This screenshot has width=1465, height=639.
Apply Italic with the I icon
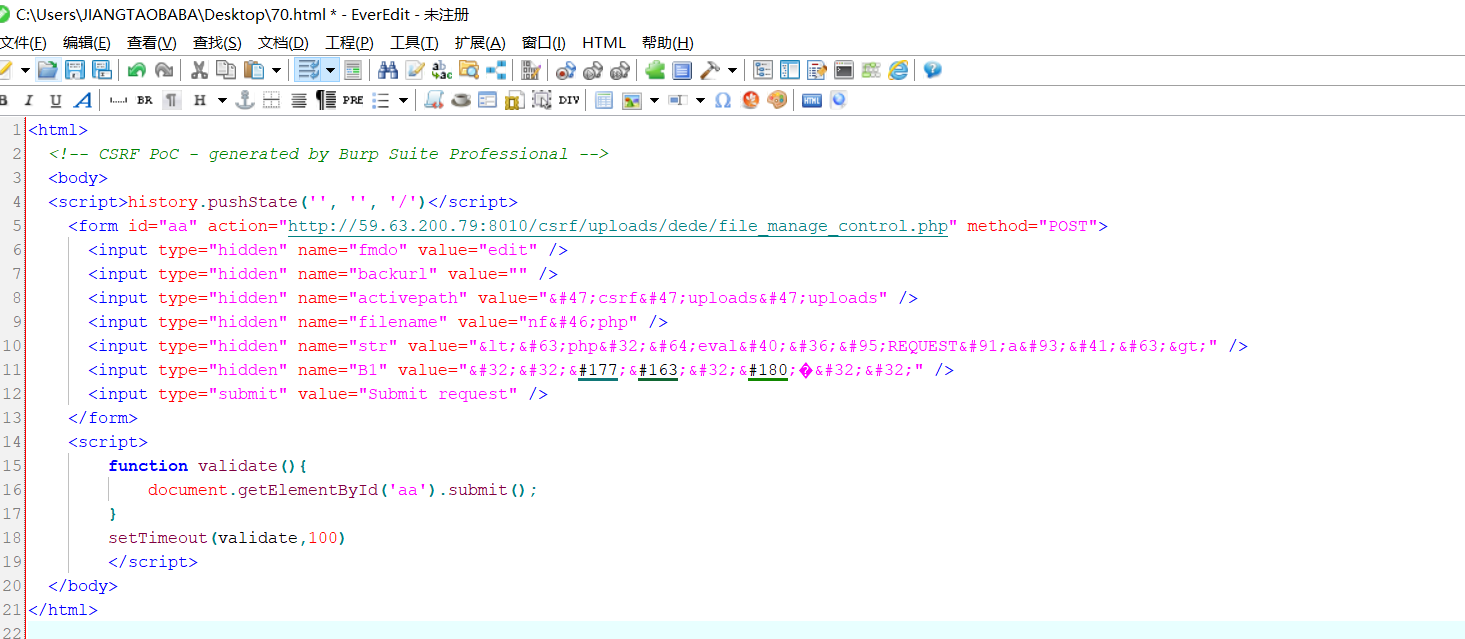[x=28, y=100]
